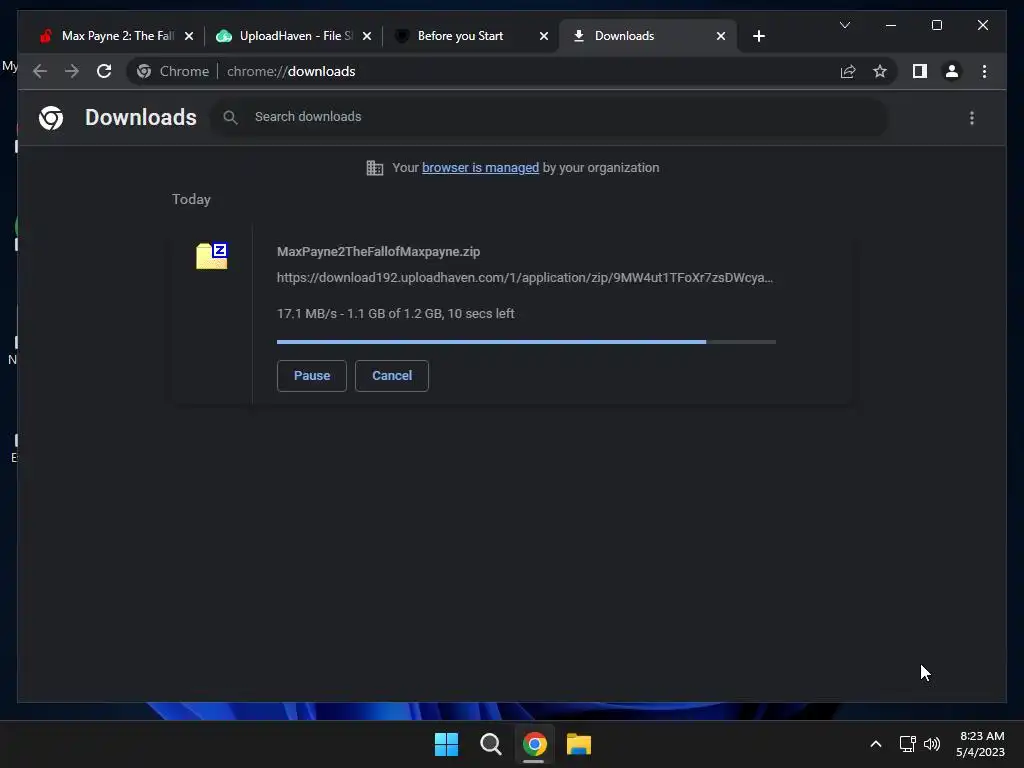The image size is (1024, 768).
Task: Open Chrome main three-dot menu
Action: click(984, 71)
